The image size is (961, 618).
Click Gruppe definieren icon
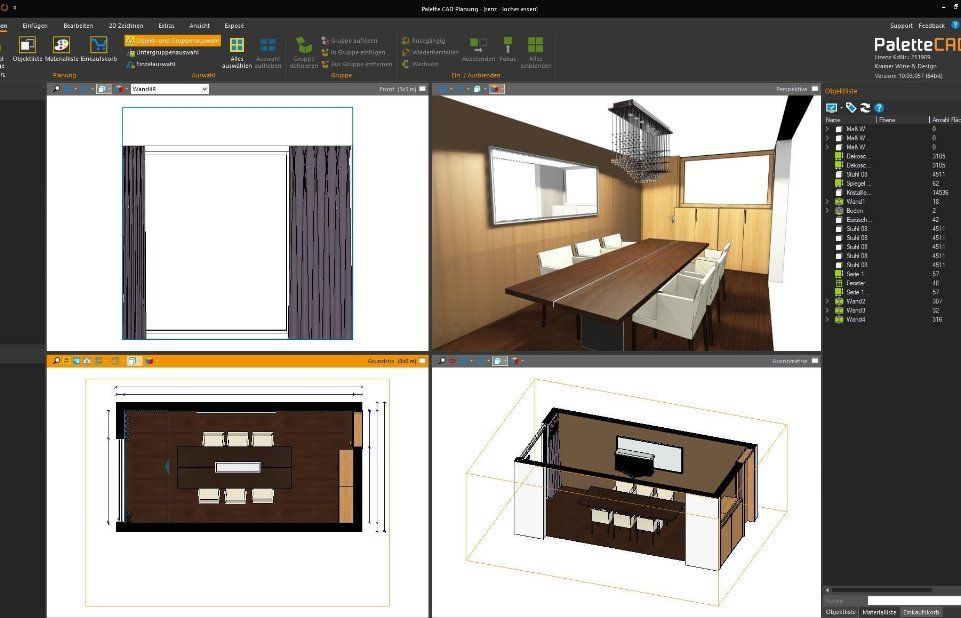point(304,46)
